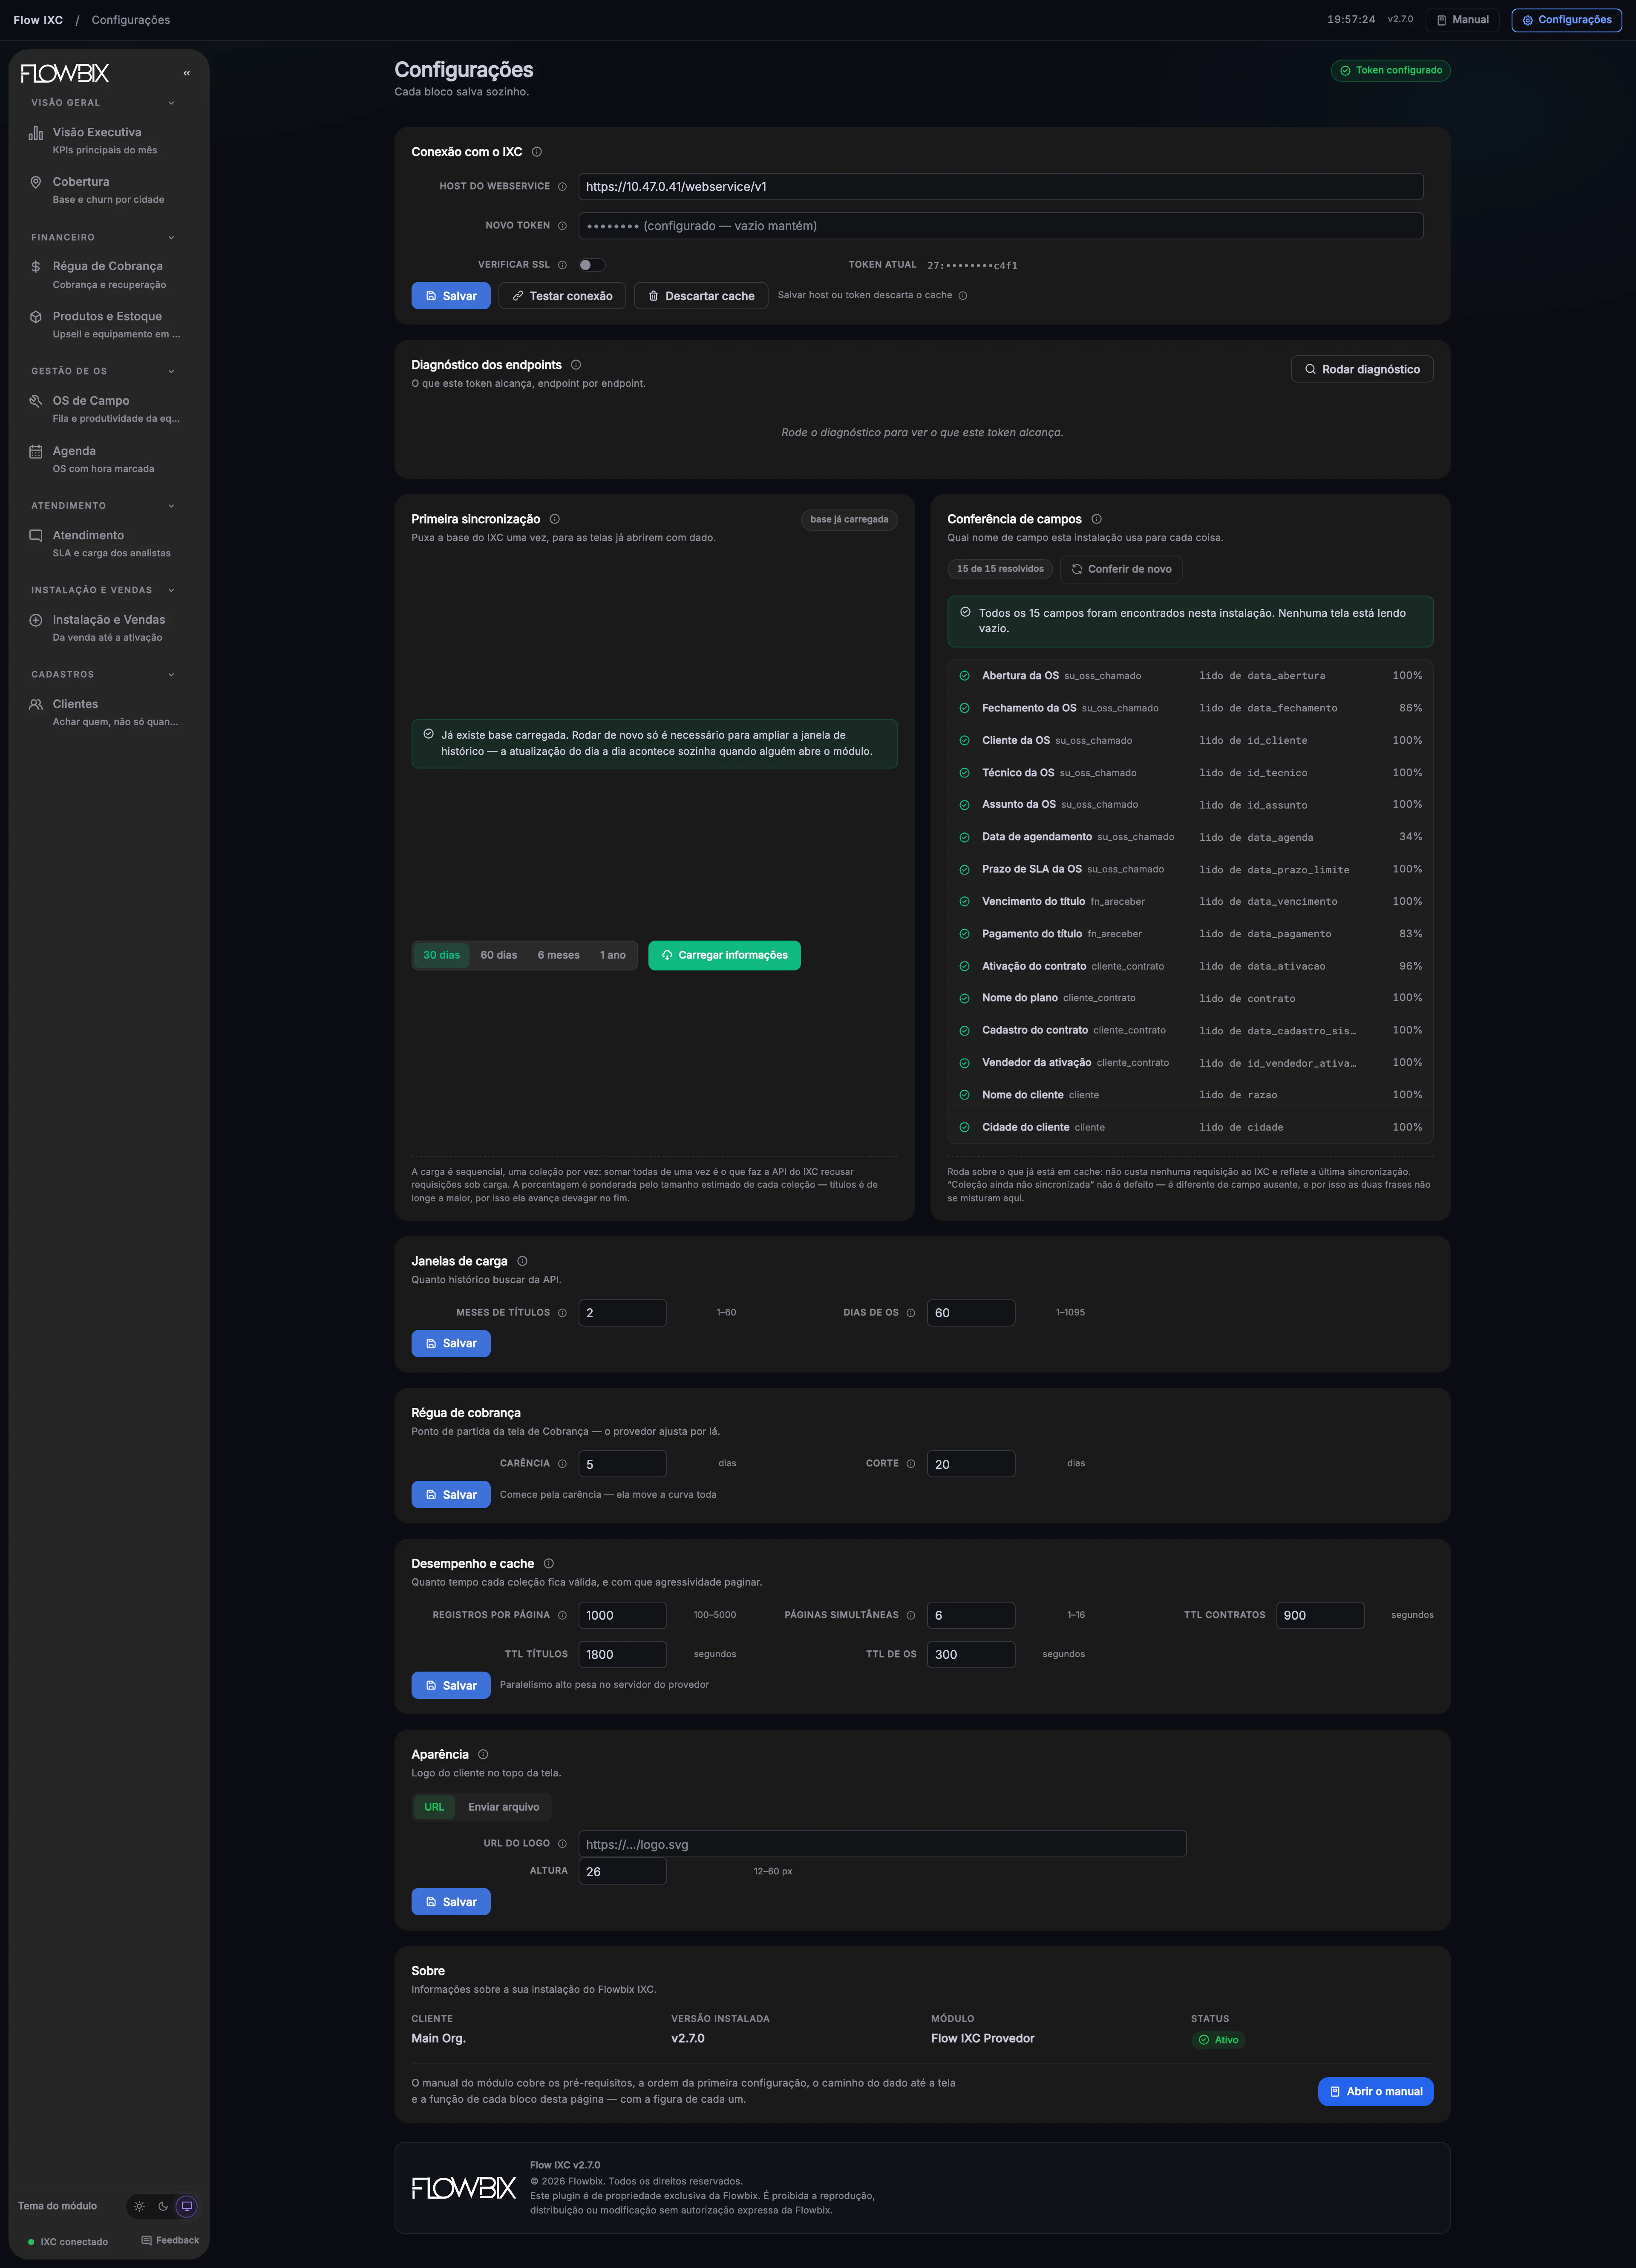Select the 30 dias window option
Screen dimensions: 1636x2268
[441, 955]
